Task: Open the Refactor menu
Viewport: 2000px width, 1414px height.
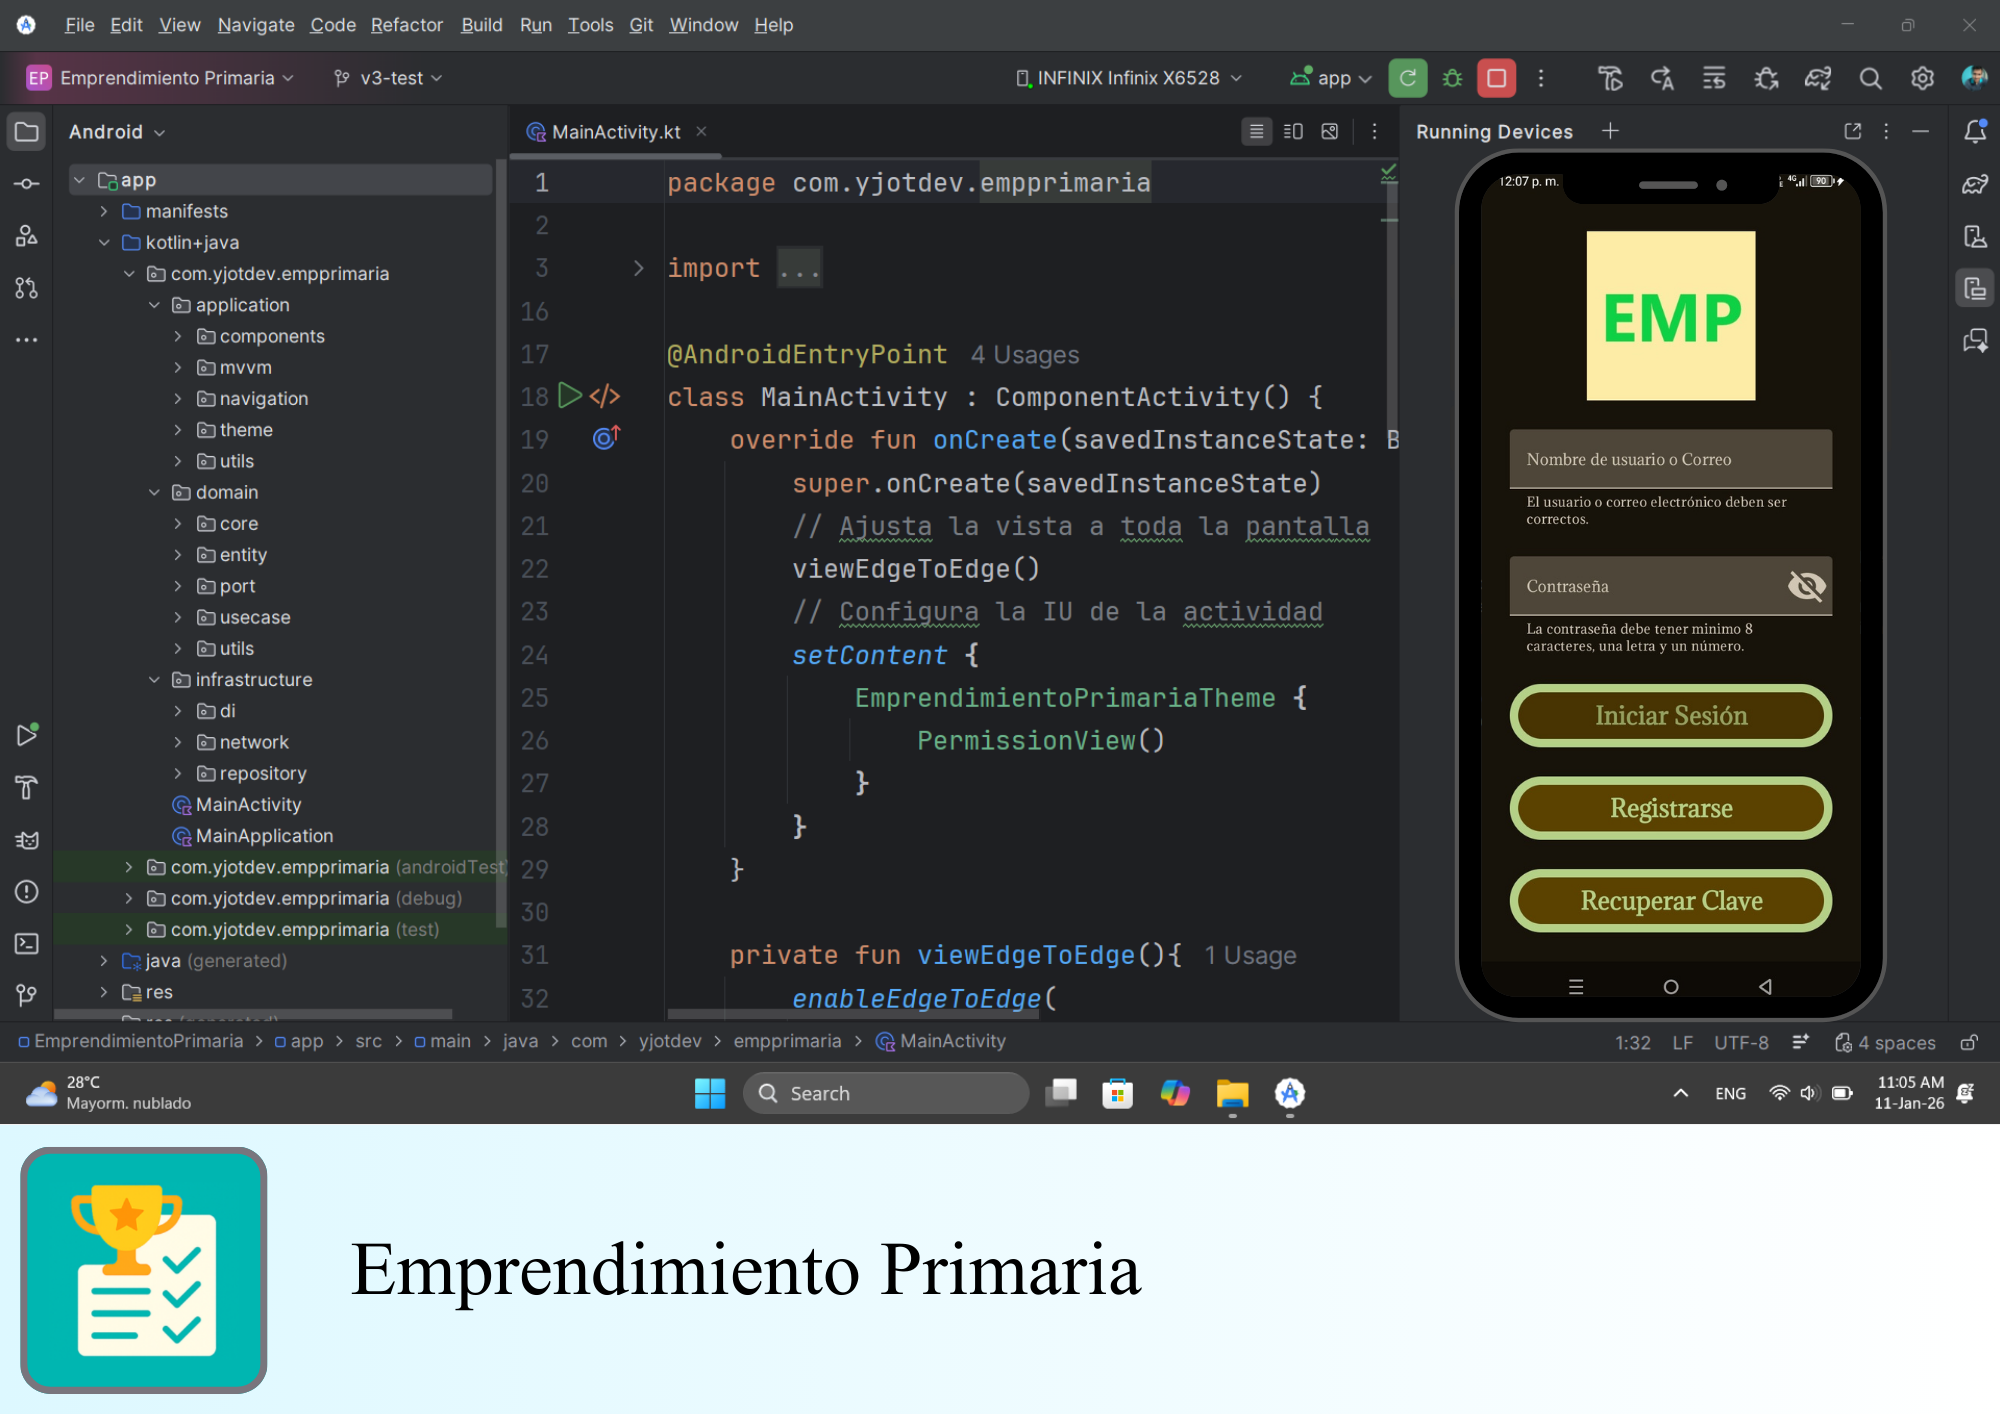Action: pyautogui.click(x=406, y=25)
